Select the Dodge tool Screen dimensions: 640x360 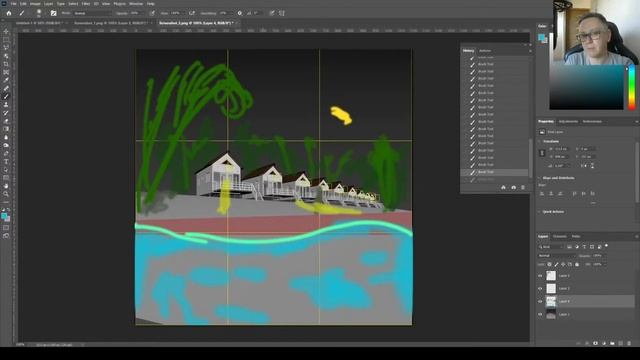pyautogui.click(x=6, y=145)
